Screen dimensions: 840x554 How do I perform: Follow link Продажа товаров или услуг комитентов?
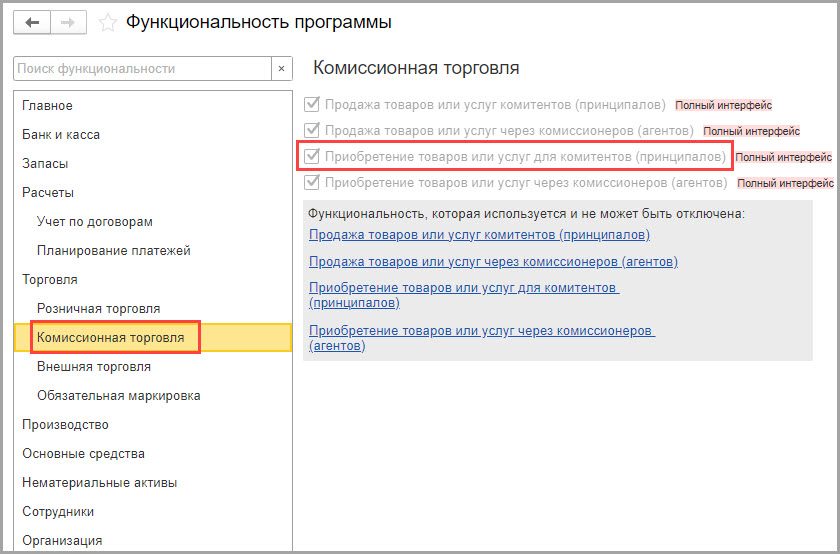pyautogui.click(x=479, y=235)
